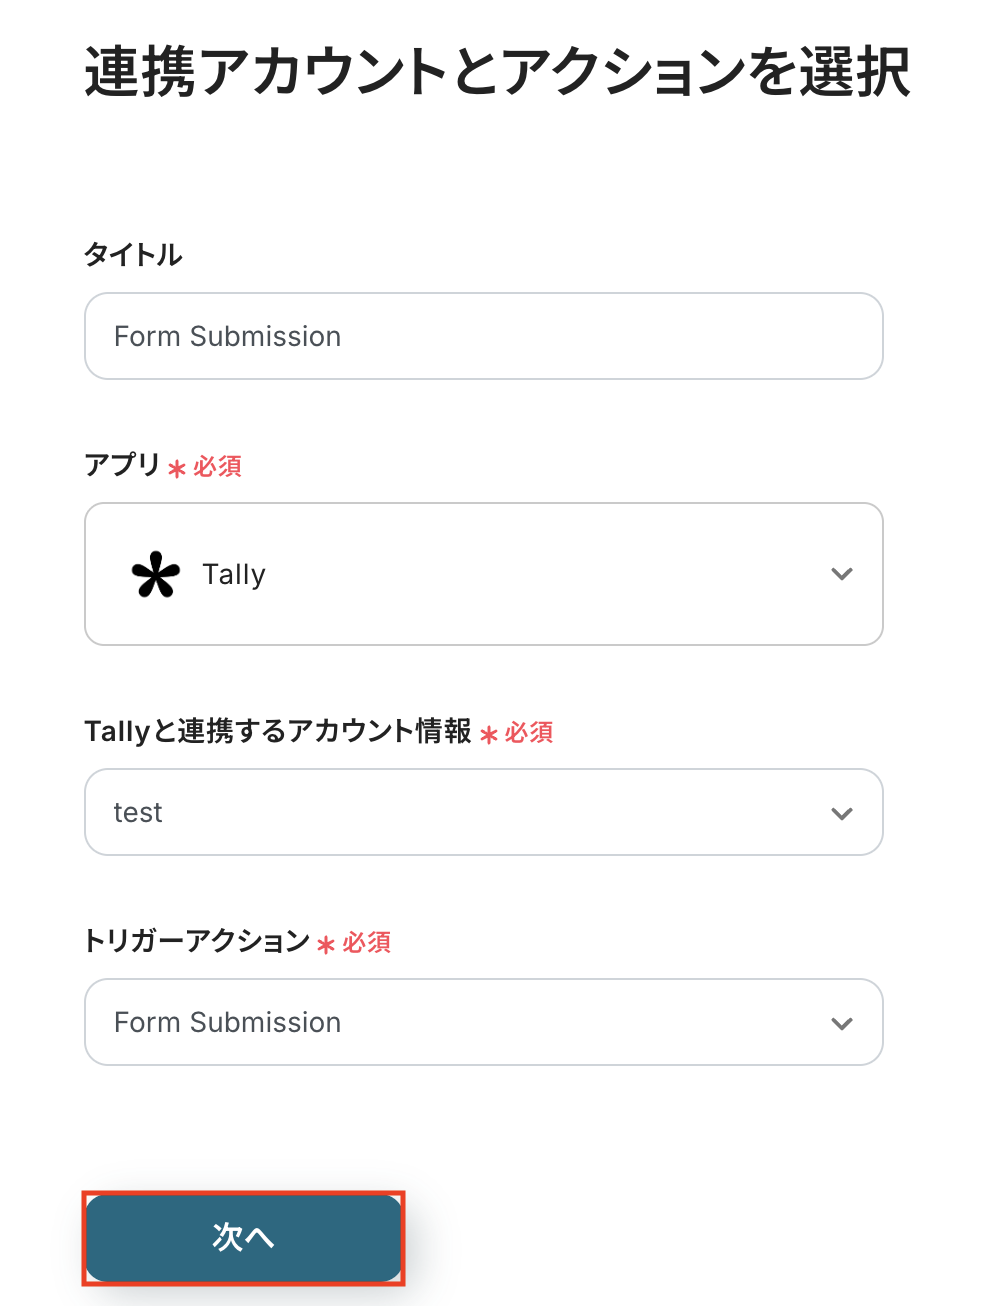This screenshot has height=1306, width=986.
Task: Click 'Form Submission' trigger action value
Action: [x=228, y=1023]
